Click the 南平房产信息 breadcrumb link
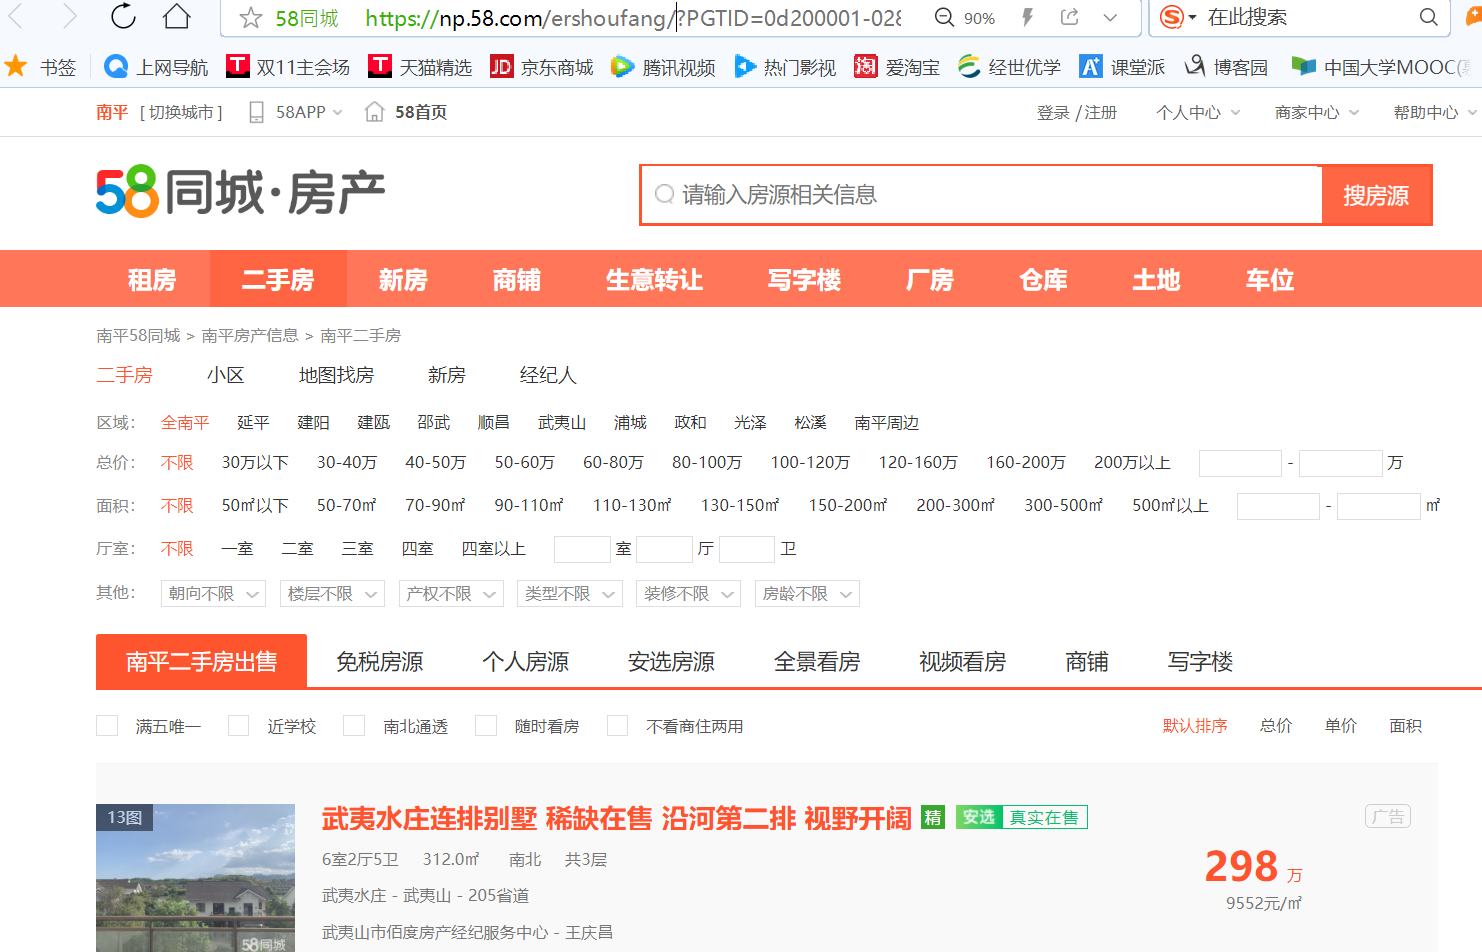 point(250,336)
